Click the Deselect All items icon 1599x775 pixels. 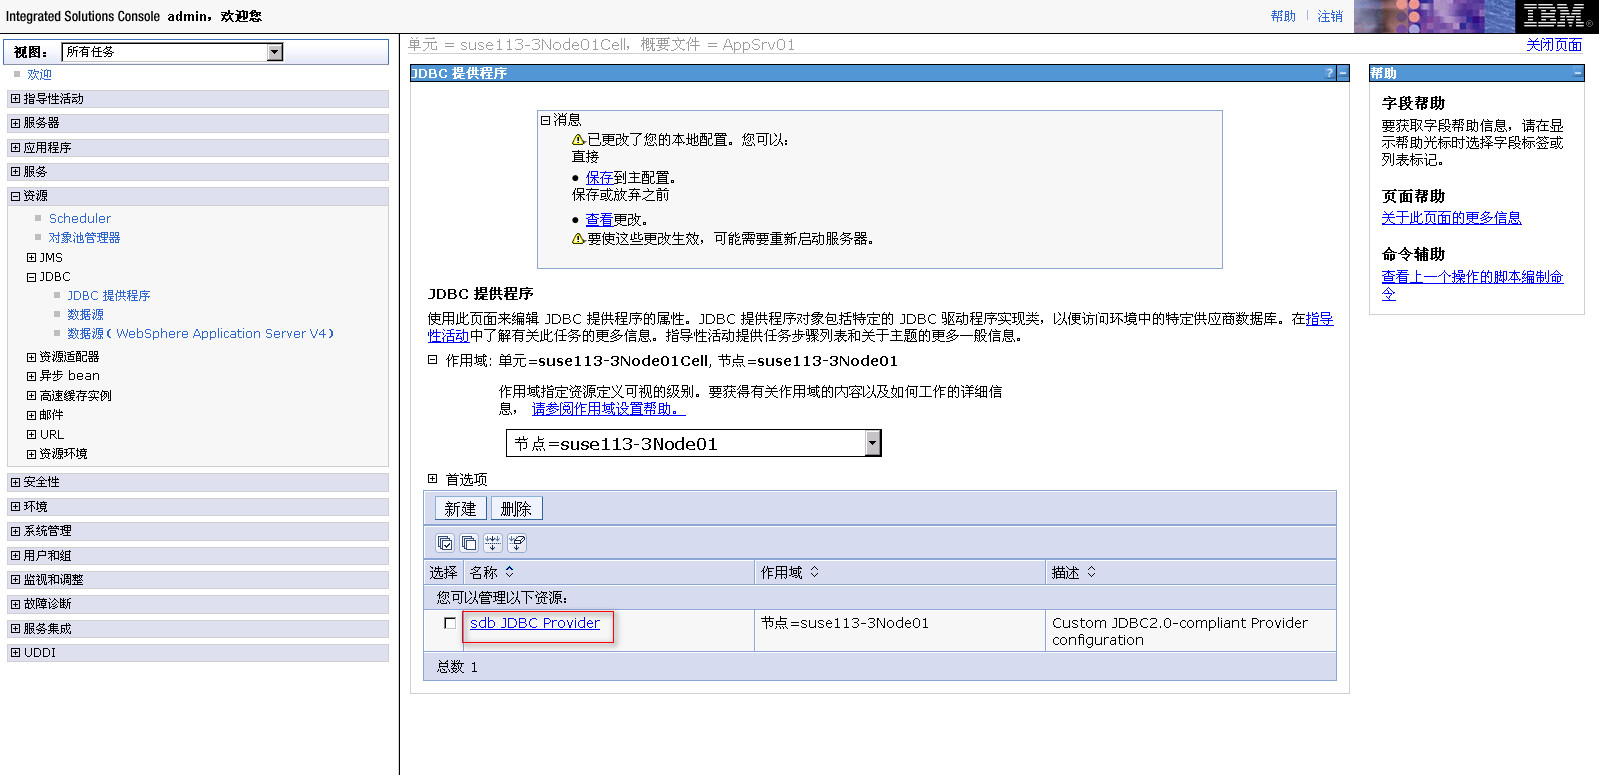click(x=469, y=543)
